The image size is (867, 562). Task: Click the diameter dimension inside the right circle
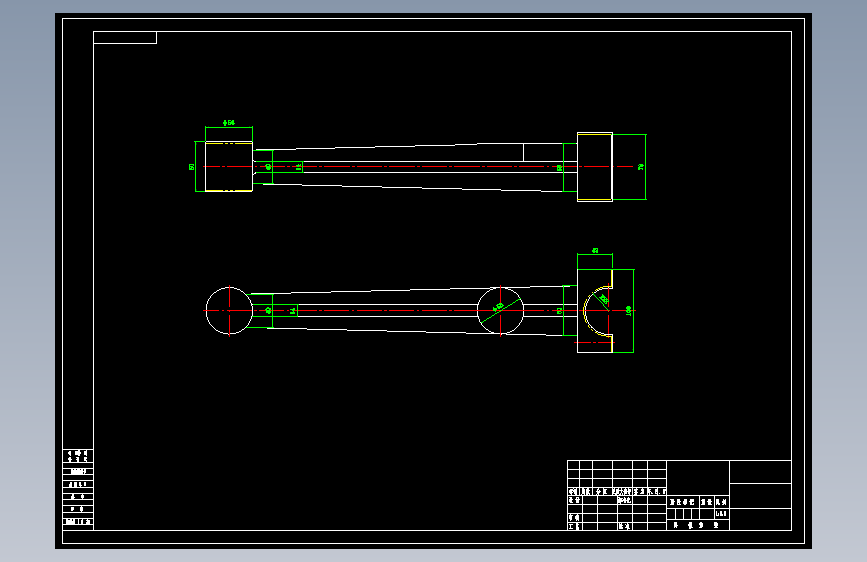[499, 307]
